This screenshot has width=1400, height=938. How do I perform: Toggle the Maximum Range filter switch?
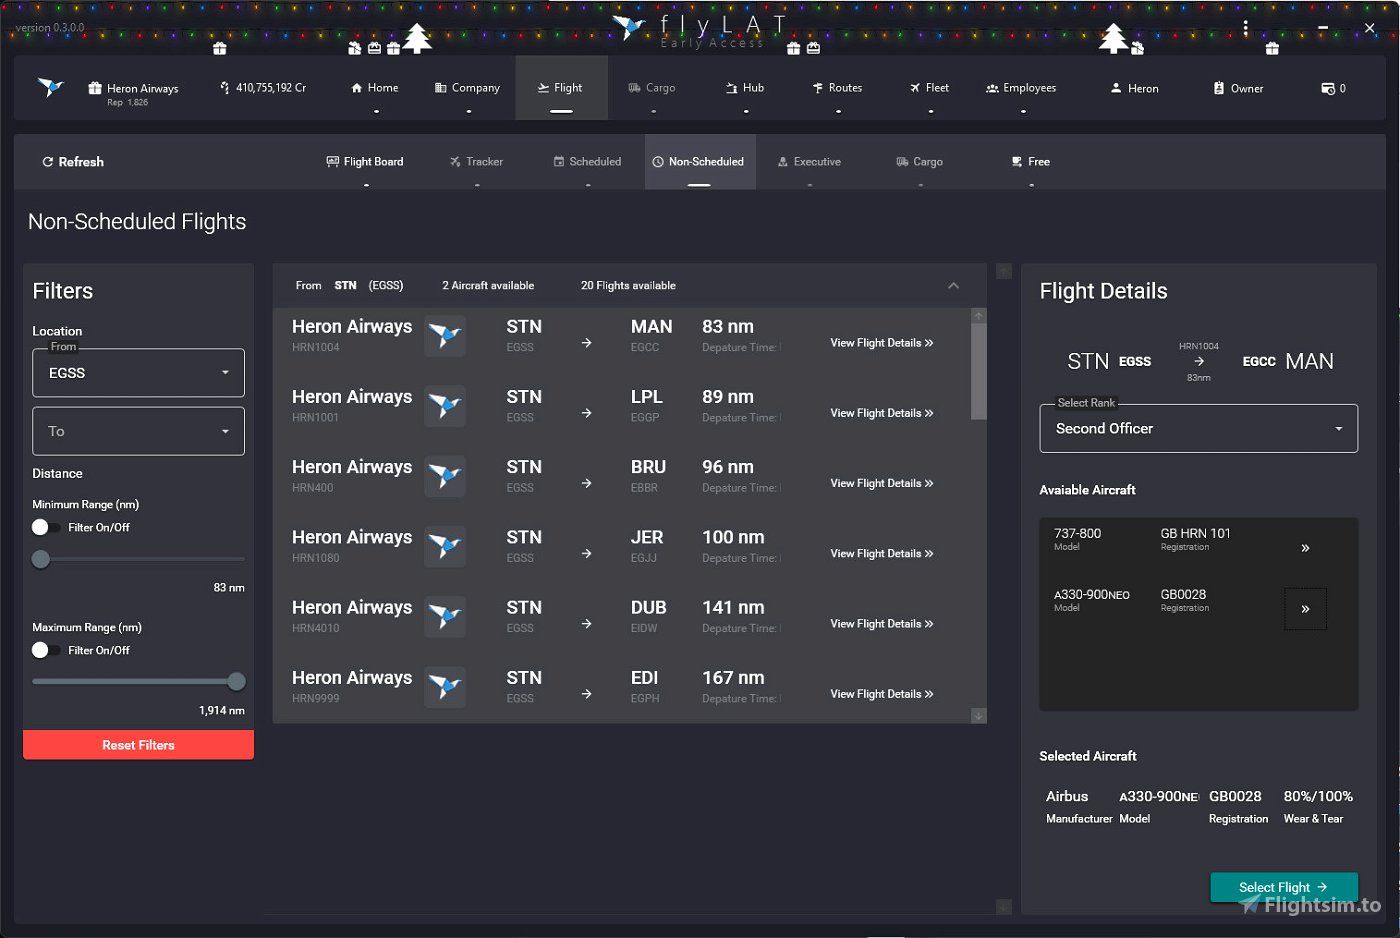(x=45, y=650)
